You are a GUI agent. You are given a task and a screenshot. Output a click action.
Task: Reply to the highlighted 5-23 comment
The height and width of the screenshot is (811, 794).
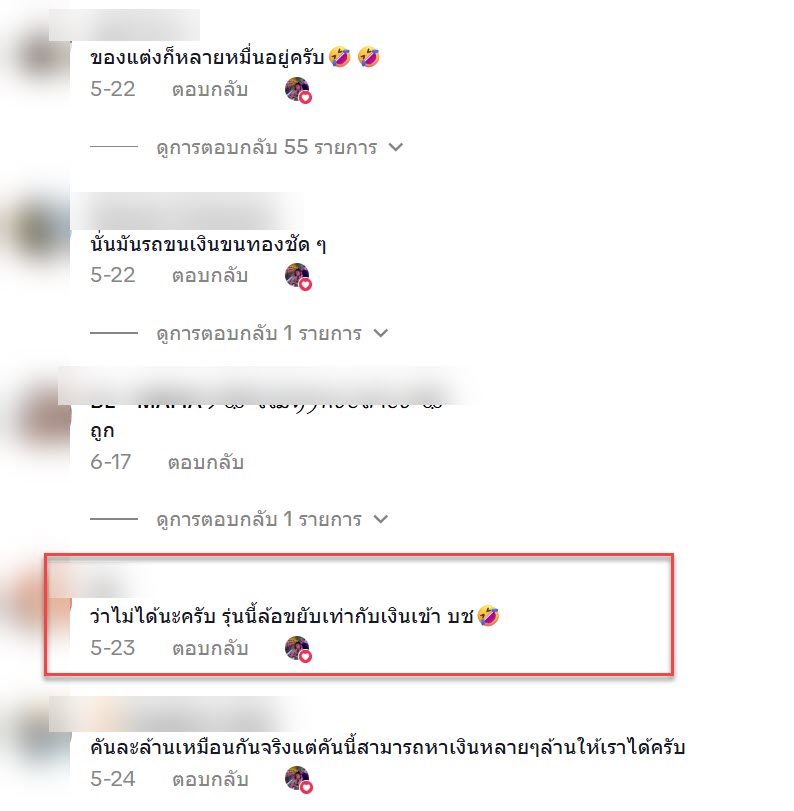click(210, 648)
